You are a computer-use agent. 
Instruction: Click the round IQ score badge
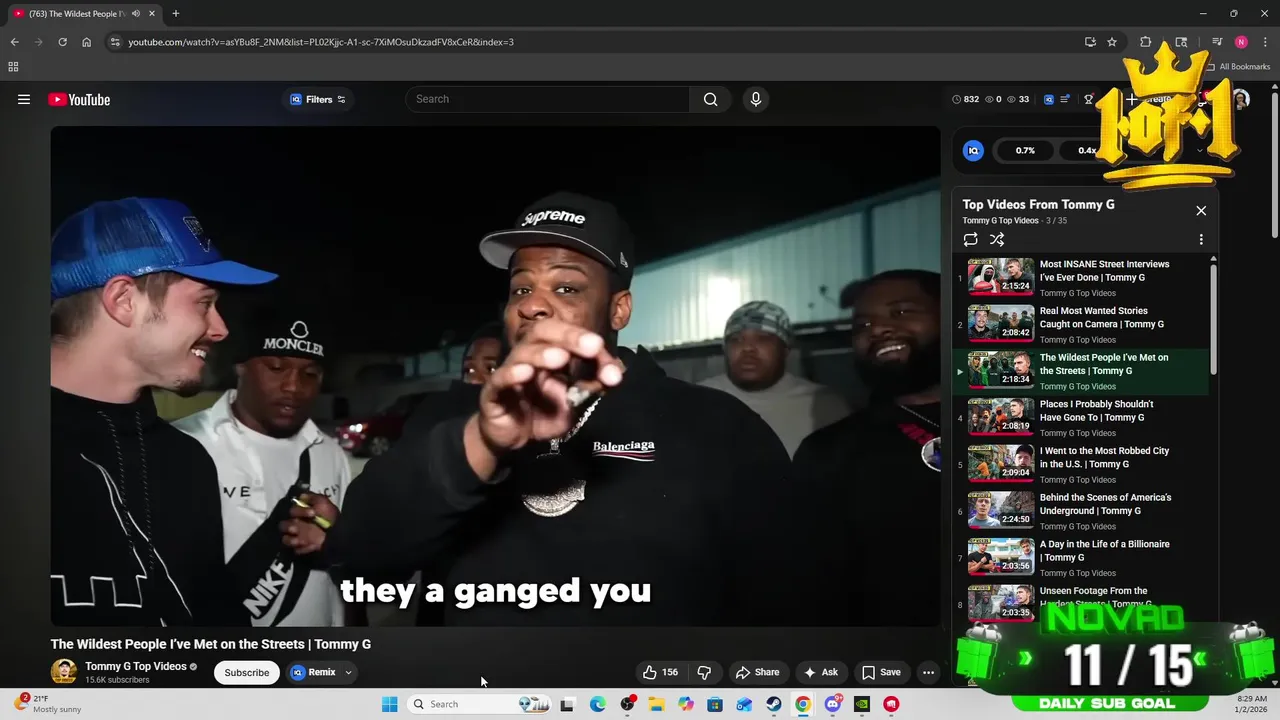[973, 150]
